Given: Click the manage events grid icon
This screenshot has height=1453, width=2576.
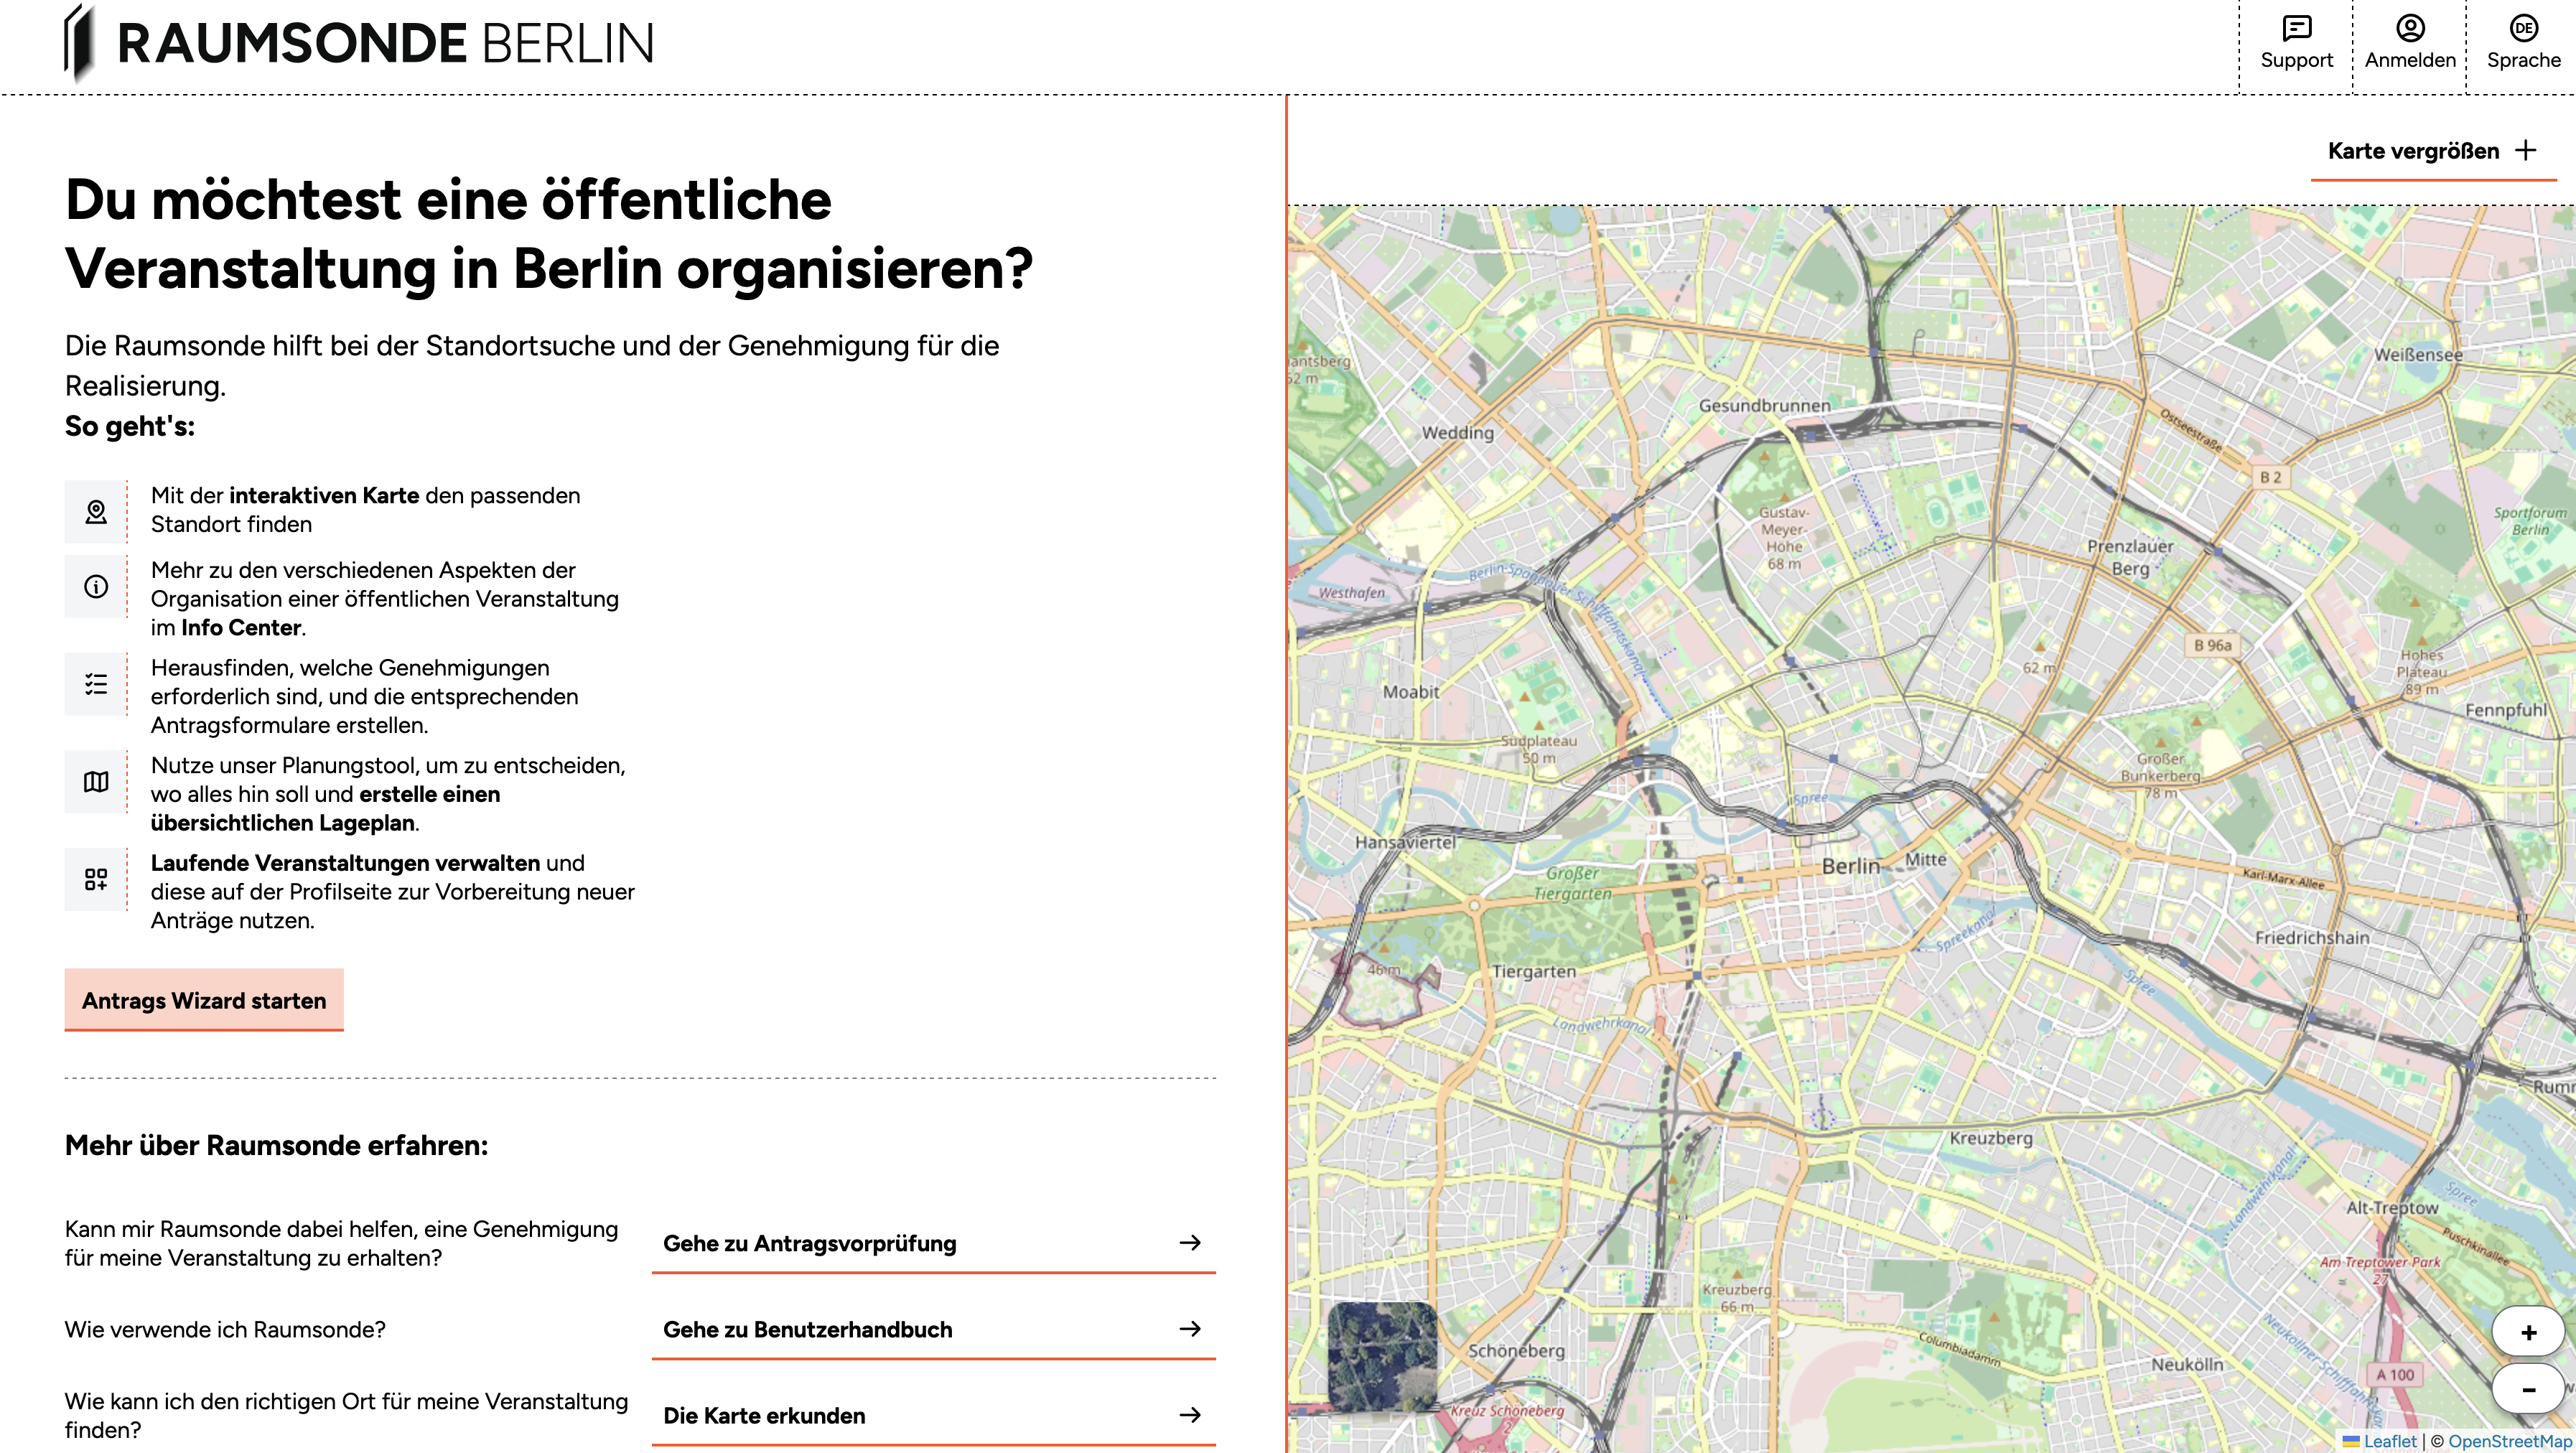Looking at the screenshot, I should [96, 880].
